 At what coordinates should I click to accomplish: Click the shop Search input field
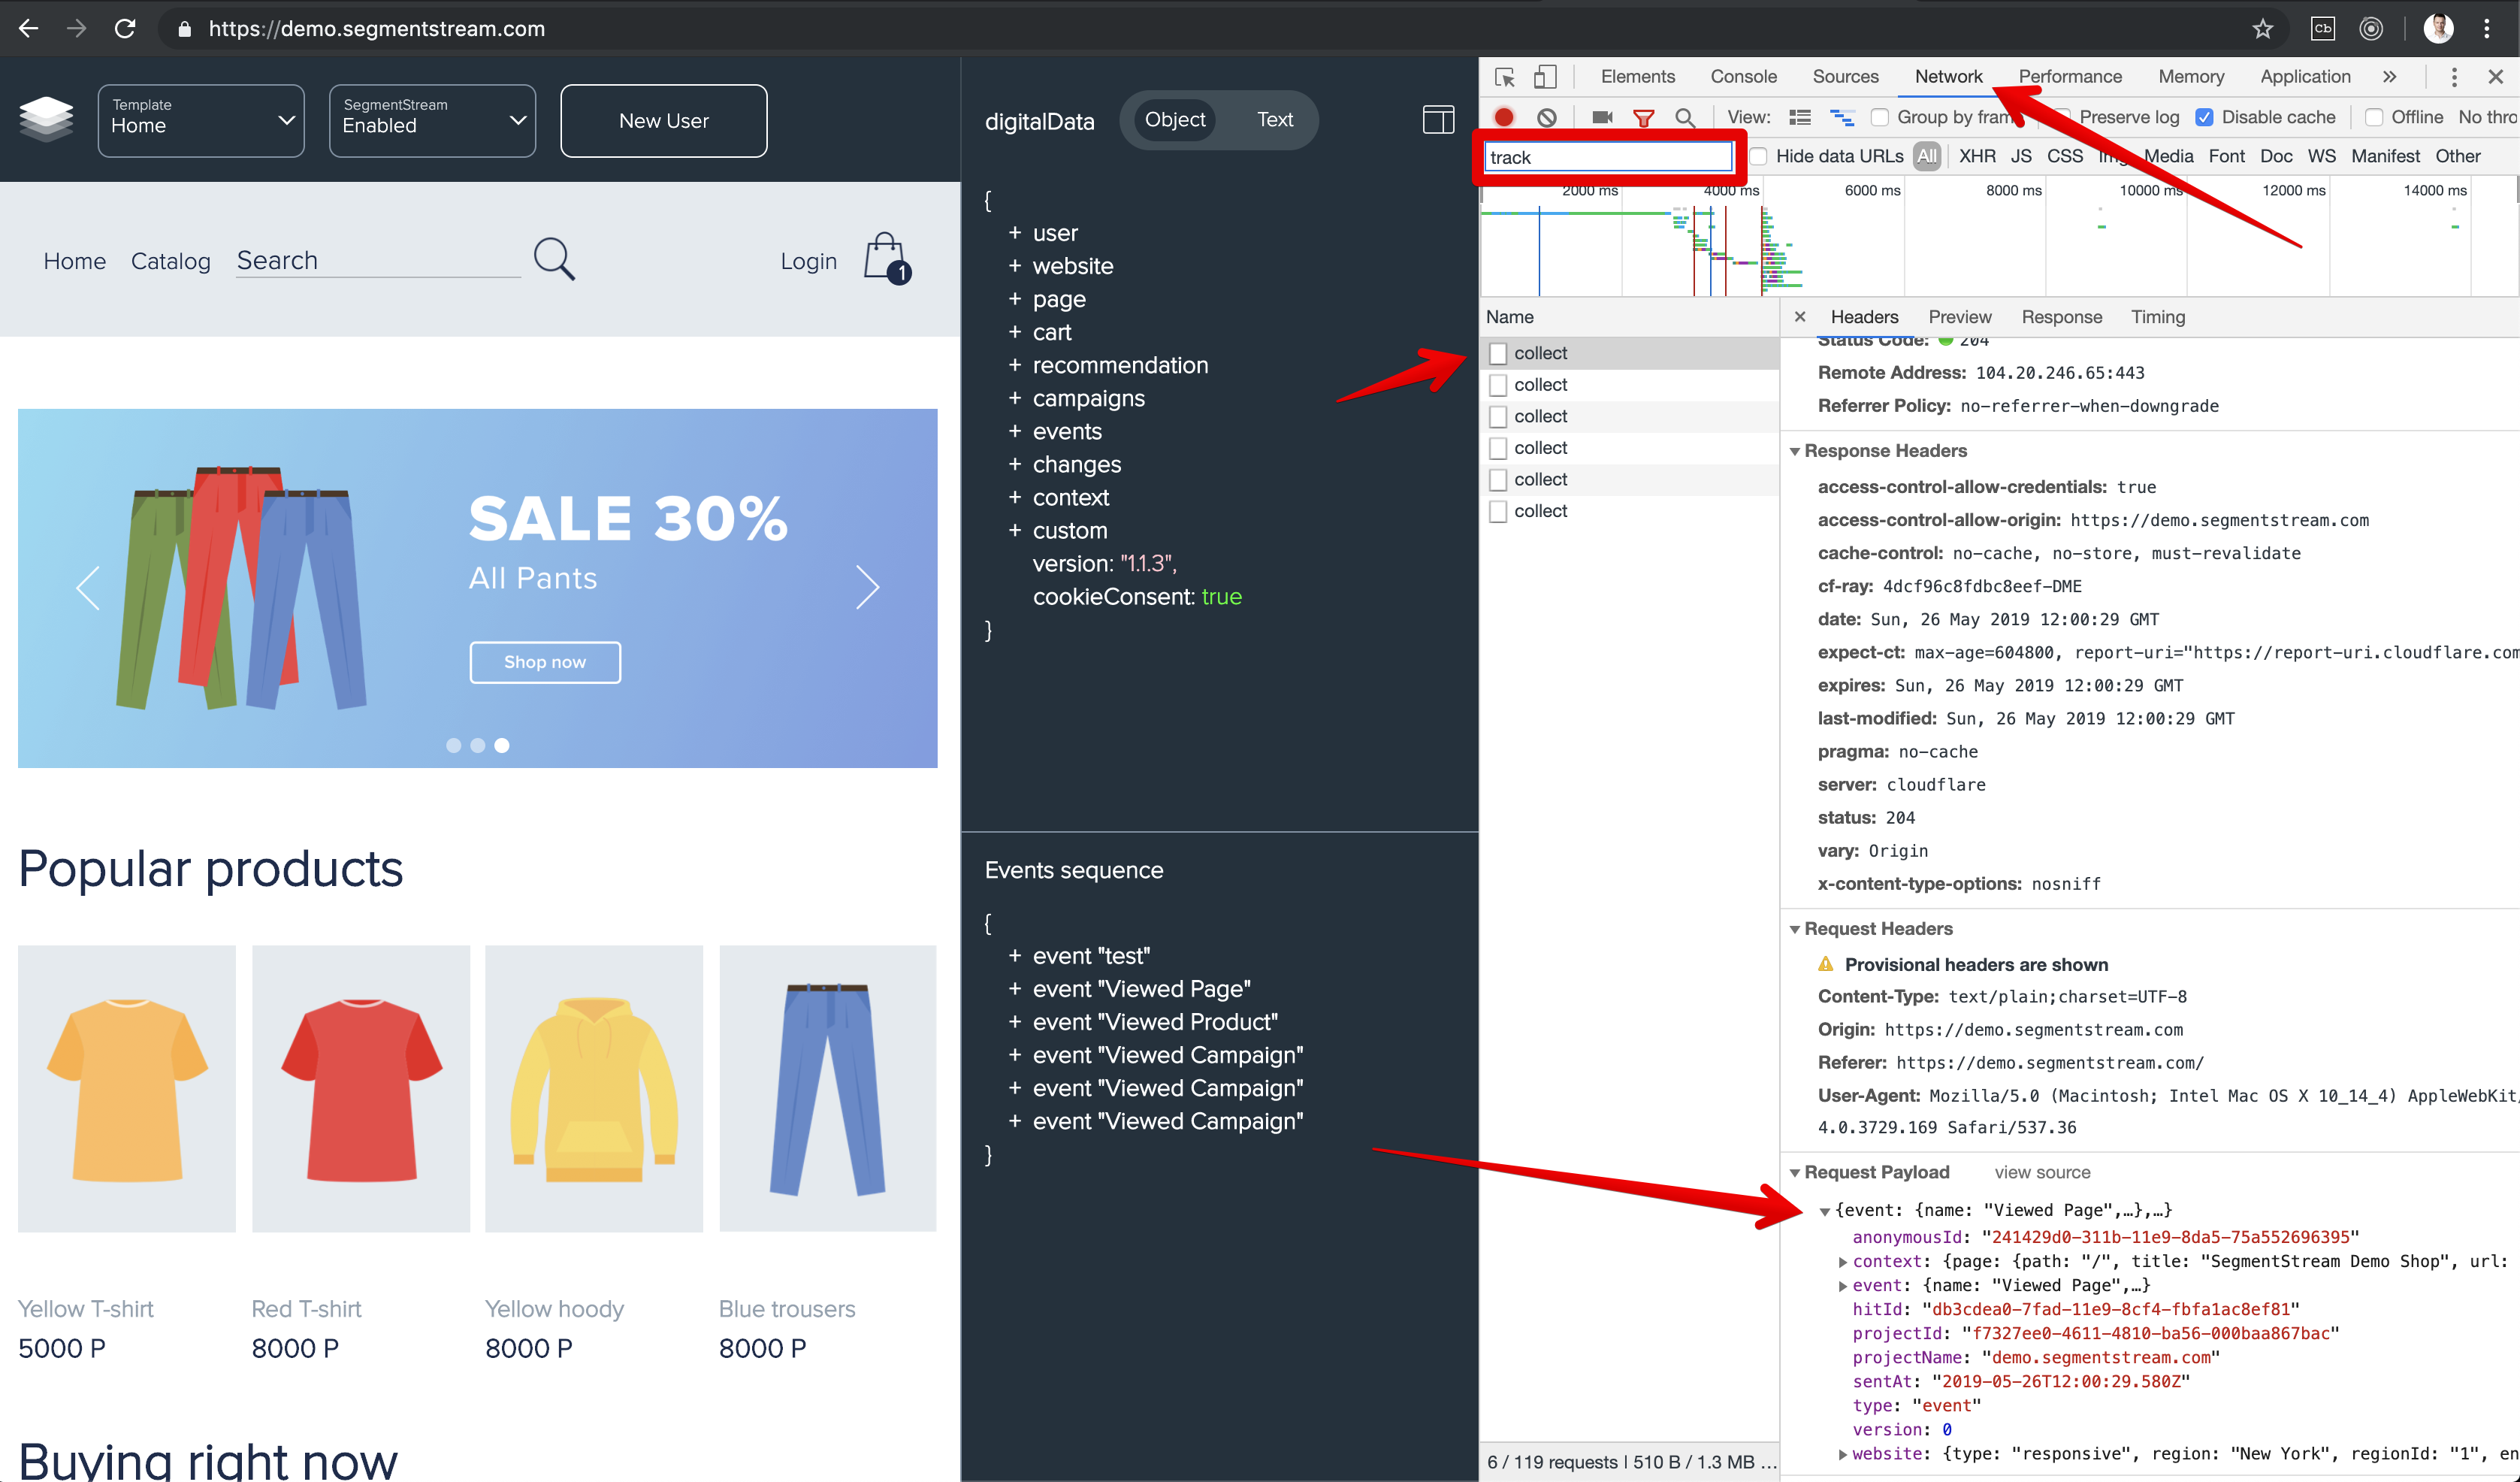pyautogui.click(x=378, y=260)
